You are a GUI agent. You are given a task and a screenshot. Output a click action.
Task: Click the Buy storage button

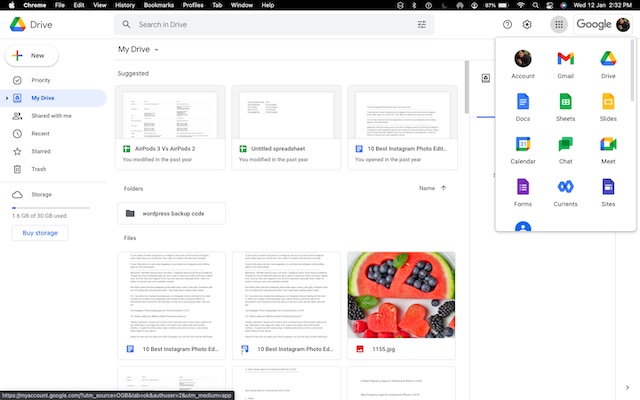40,233
